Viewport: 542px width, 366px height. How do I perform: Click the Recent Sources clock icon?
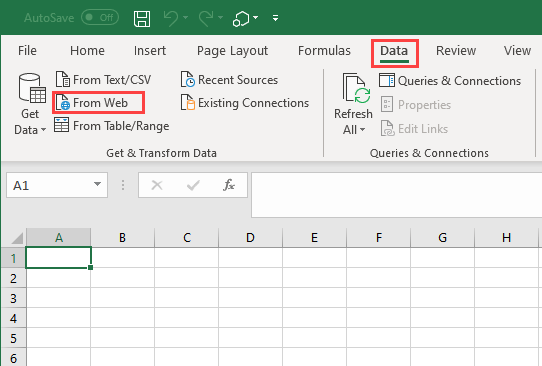(x=188, y=79)
